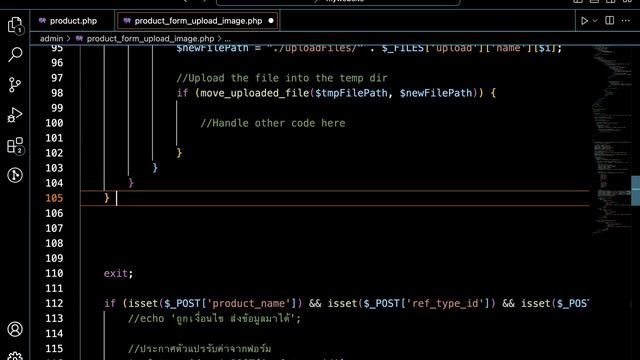Click the comment 'Handle other code here'
640x360 pixels.
click(273, 123)
